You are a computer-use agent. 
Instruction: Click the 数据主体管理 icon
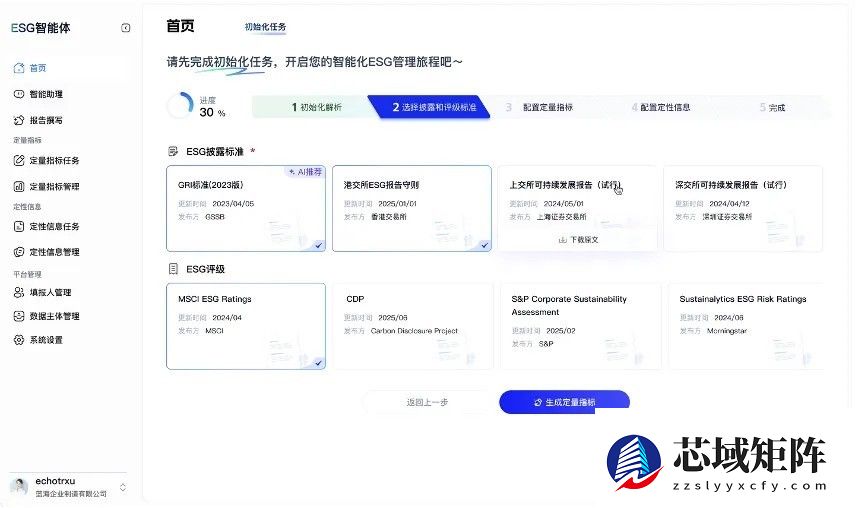pyautogui.click(x=19, y=316)
